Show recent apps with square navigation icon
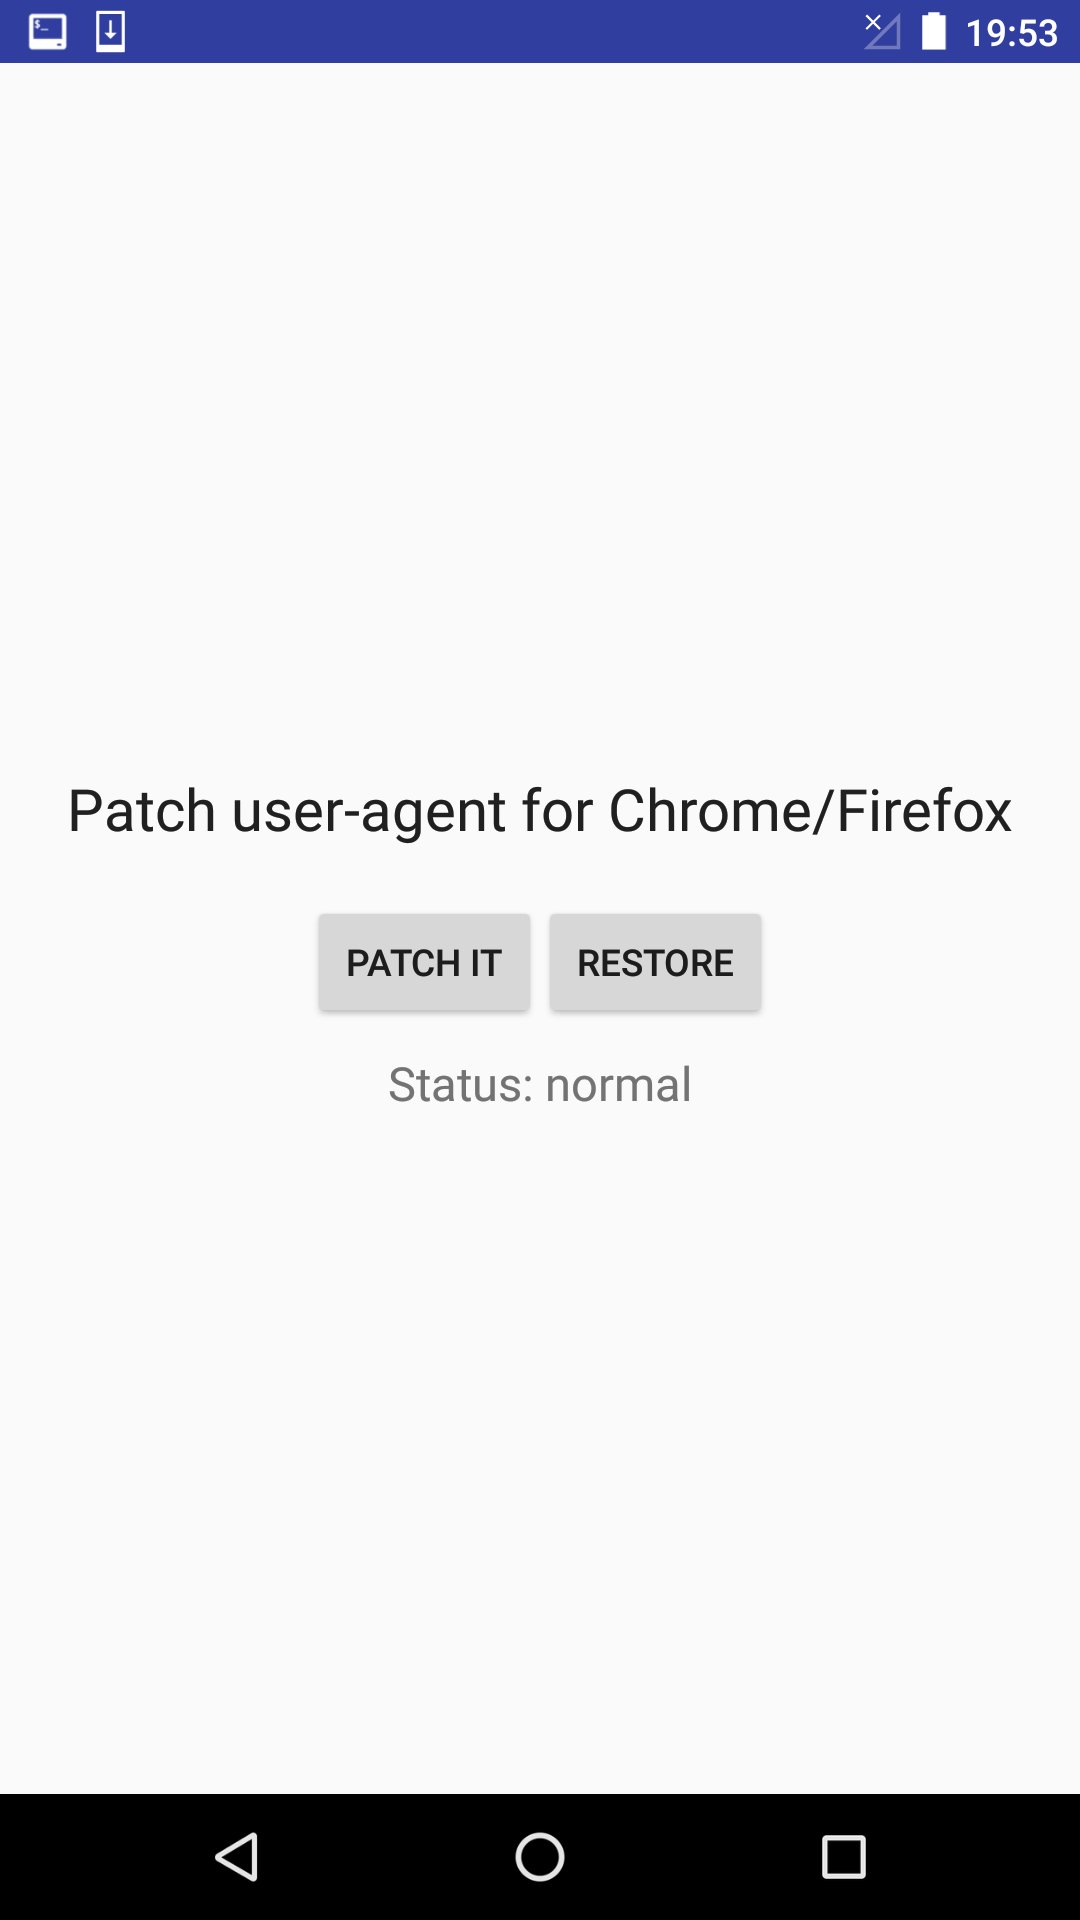1080x1920 pixels. tap(843, 1857)
